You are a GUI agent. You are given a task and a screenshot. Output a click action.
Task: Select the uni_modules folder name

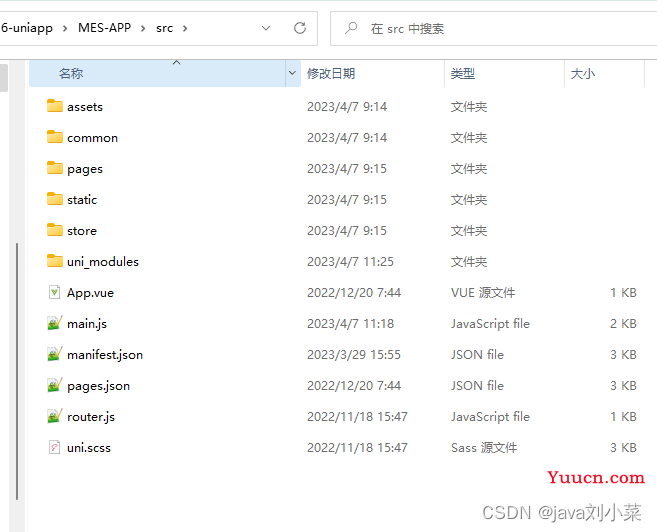click(x=103, y=262)
